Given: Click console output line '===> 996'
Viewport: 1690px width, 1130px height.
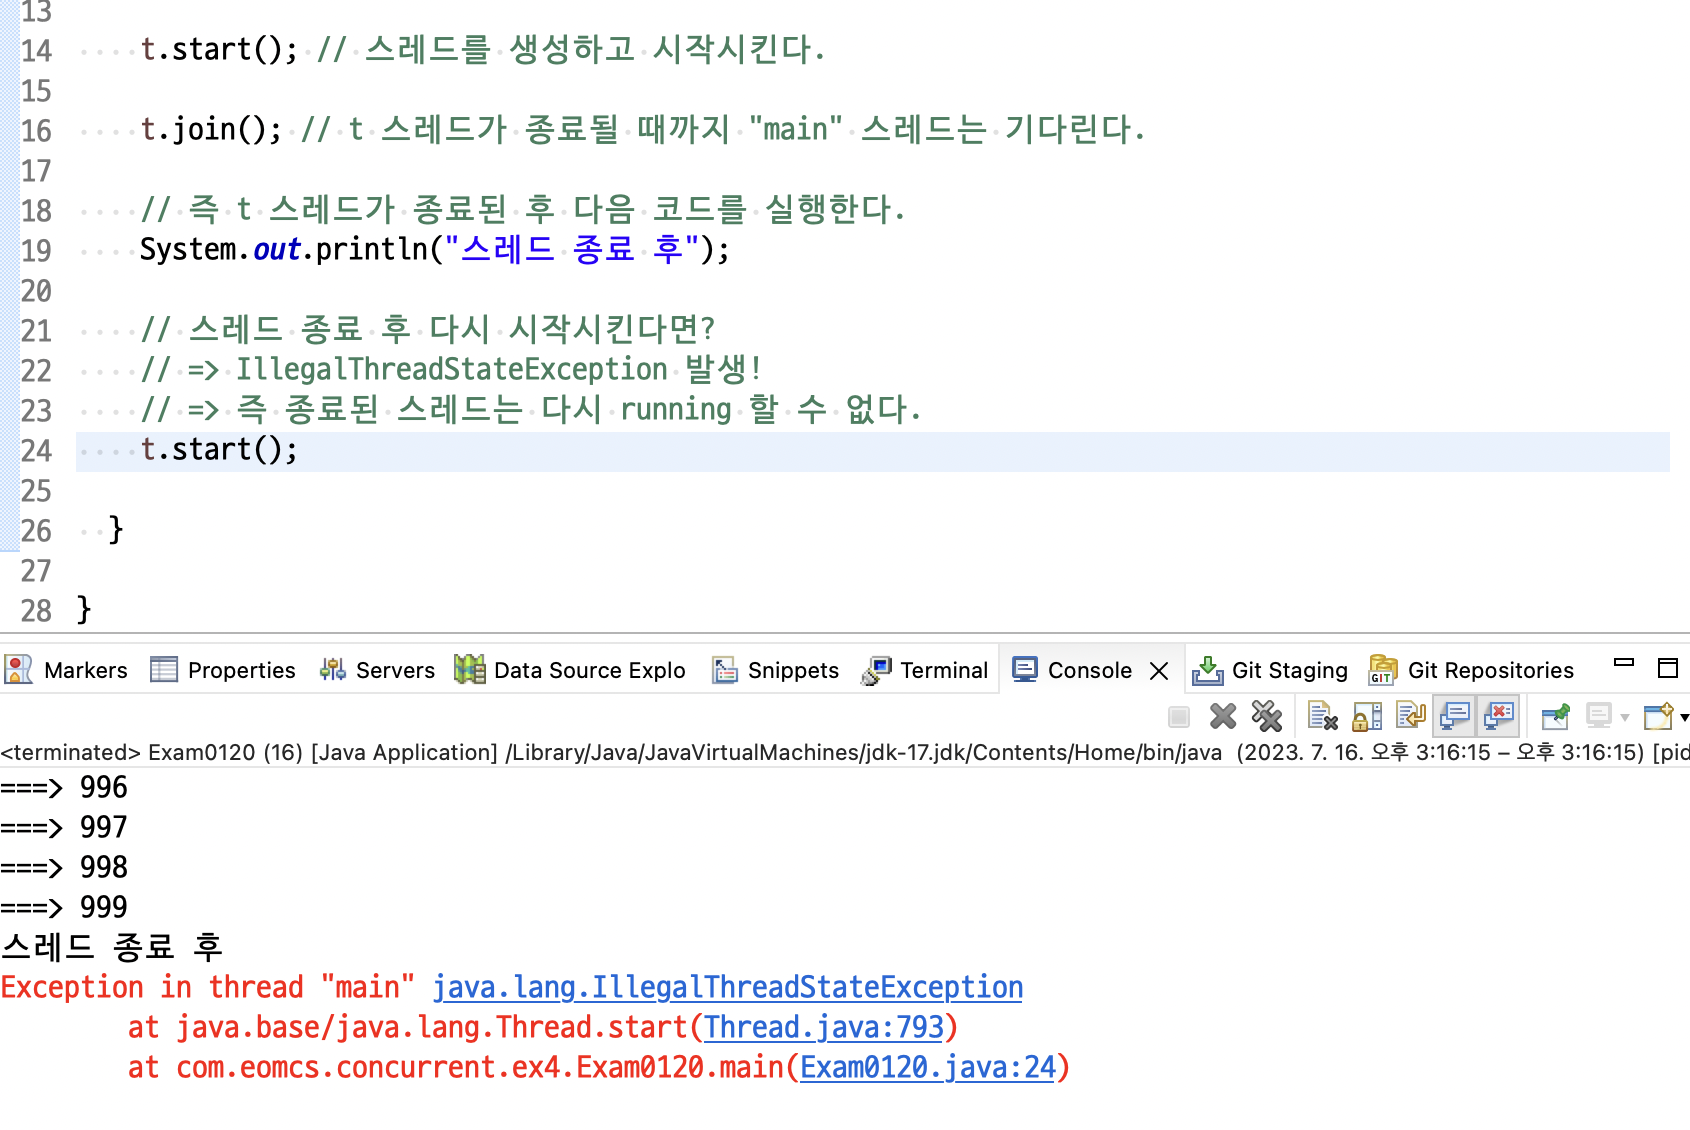Looking at the screenshot, I should tap(64, 788).
